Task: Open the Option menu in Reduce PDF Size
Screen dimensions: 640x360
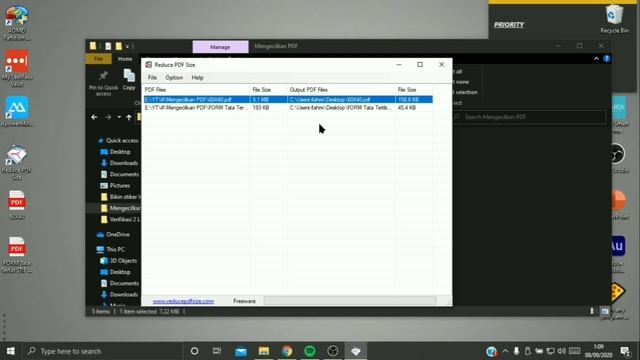Action: pos(174,78)
